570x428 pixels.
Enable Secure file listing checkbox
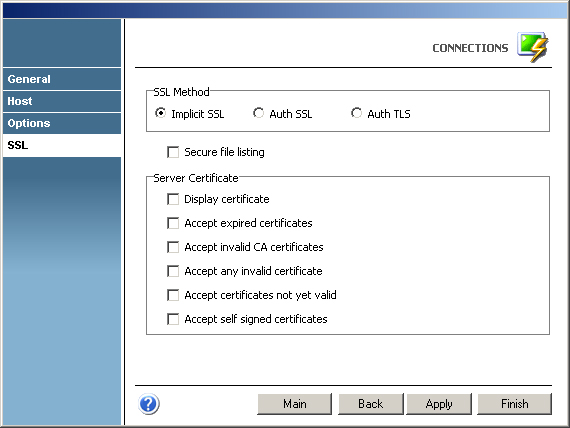(x=173, y=152)
